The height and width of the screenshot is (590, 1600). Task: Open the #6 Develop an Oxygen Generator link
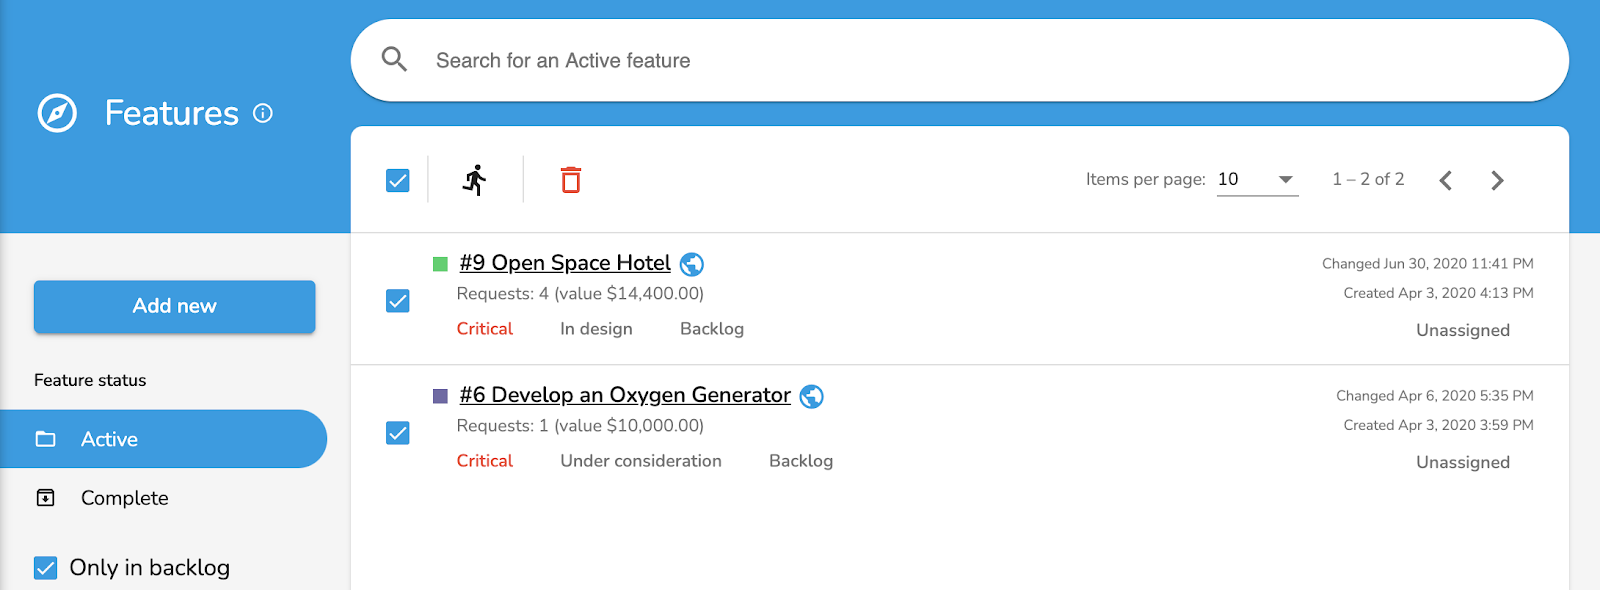625,395
